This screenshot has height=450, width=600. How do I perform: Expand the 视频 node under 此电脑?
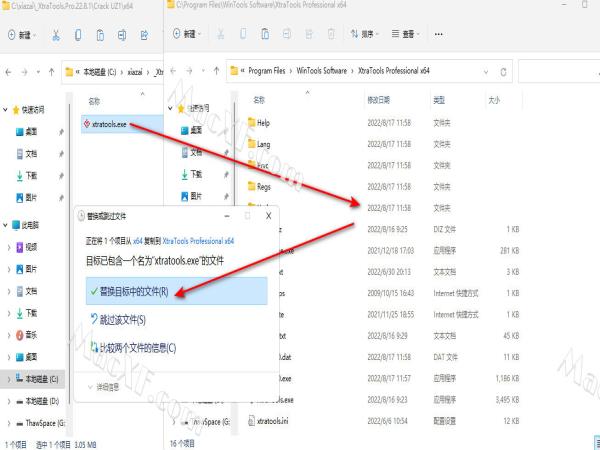point(9,247)
